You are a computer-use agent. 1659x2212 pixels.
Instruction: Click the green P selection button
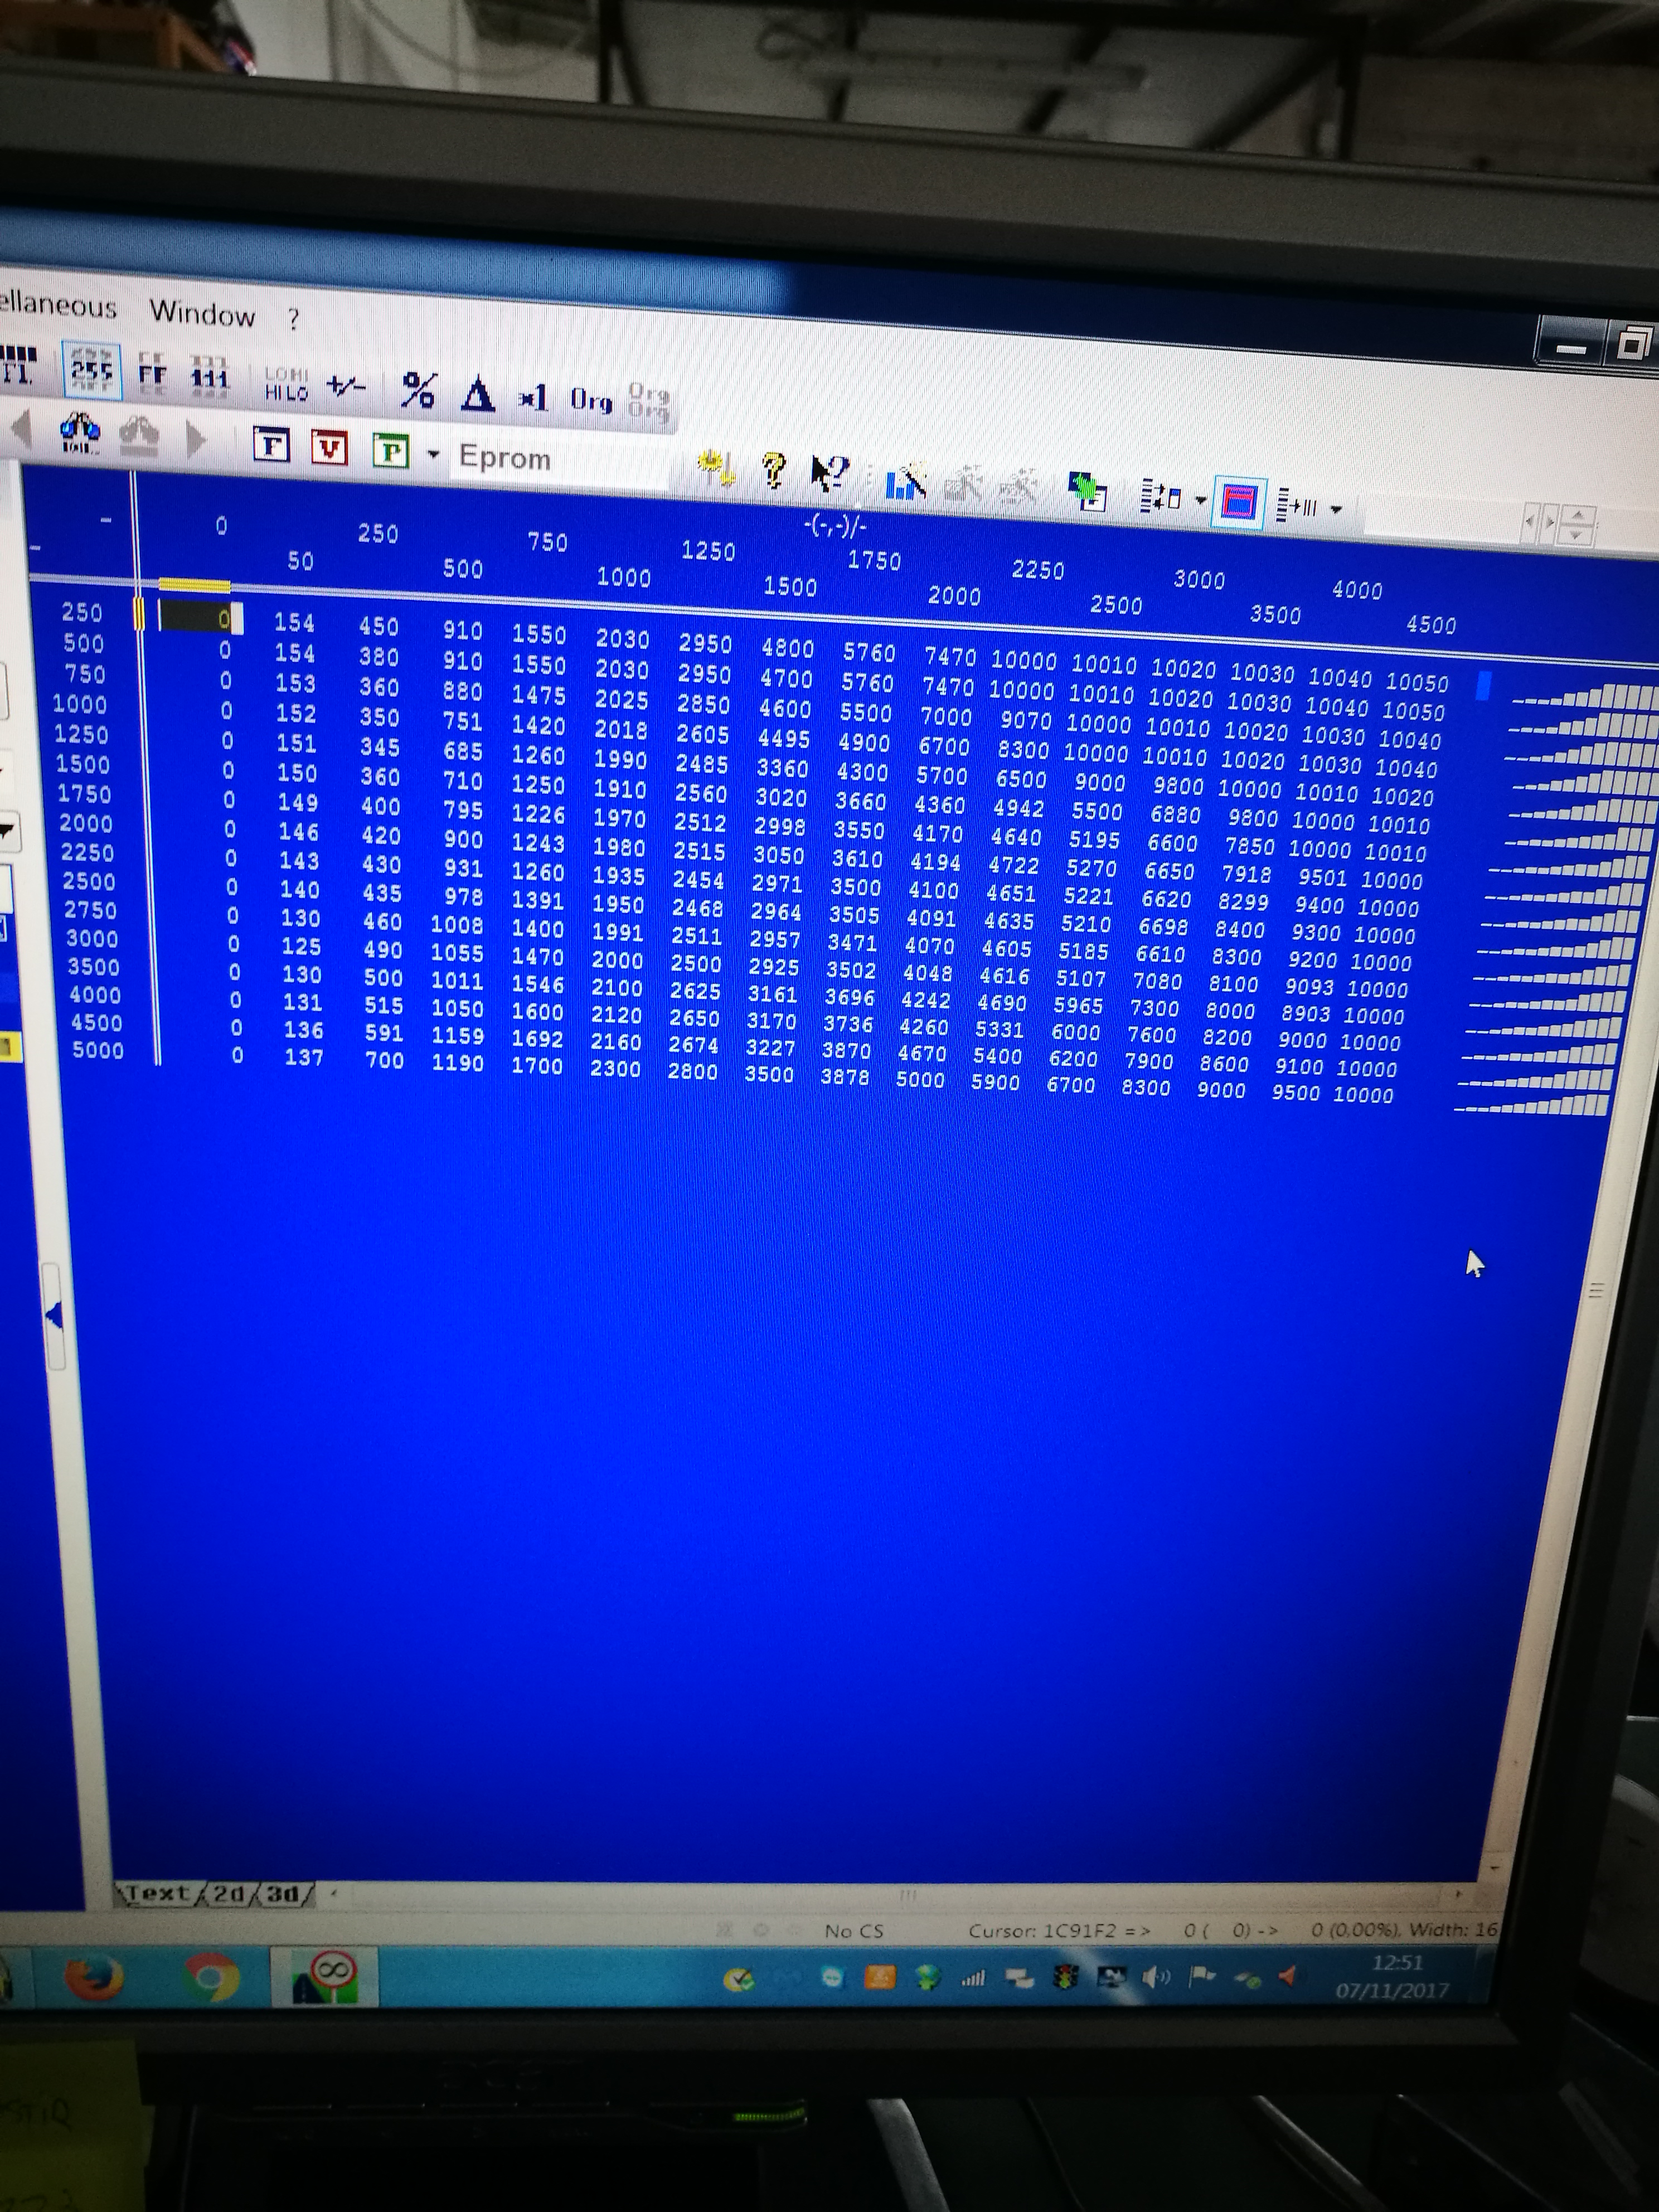pyautogui.click(x=390, y=452)
